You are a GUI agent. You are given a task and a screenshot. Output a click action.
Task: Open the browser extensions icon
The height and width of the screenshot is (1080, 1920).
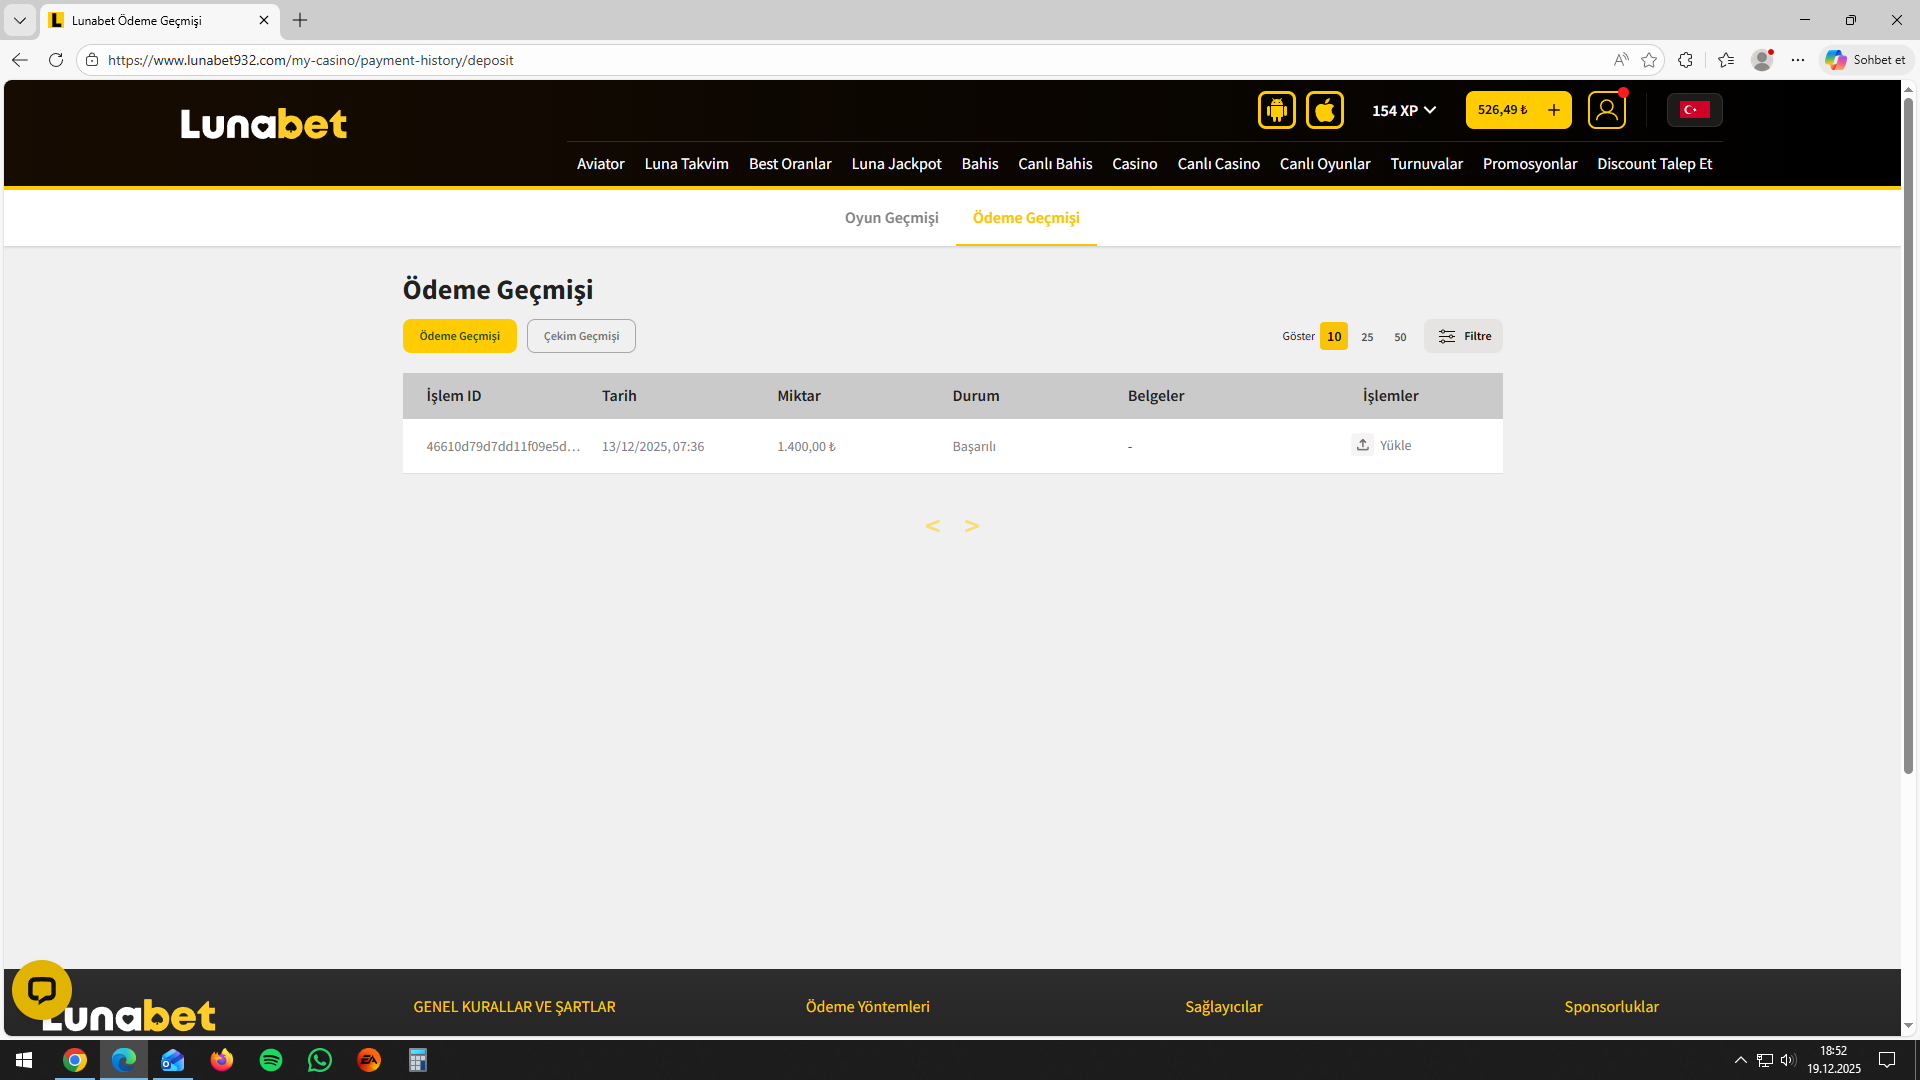[x=1686, y=60]
